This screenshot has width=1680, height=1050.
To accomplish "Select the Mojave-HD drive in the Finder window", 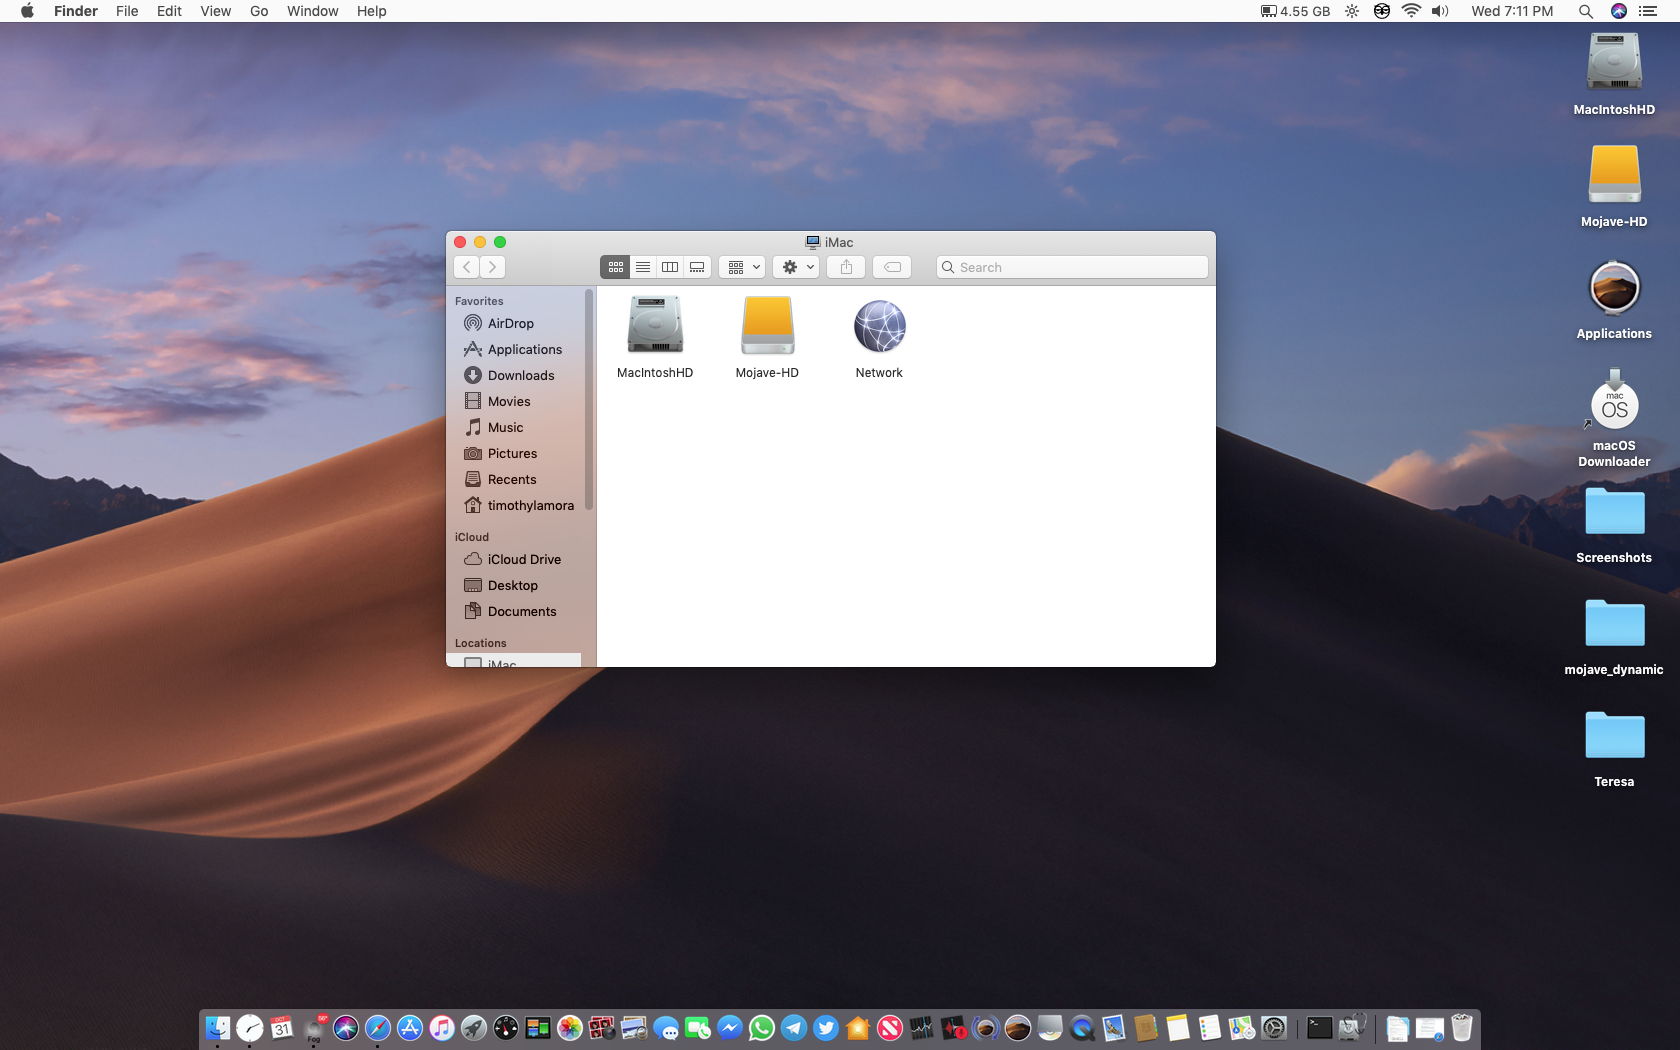I will click(767, 326).
